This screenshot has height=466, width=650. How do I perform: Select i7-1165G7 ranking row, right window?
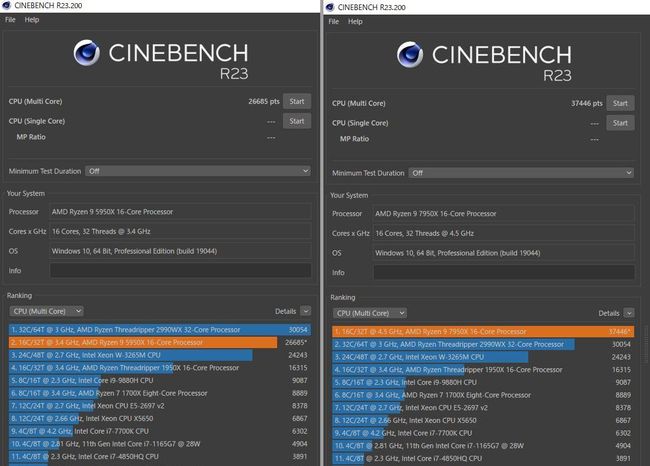click(x=483, y=446)
